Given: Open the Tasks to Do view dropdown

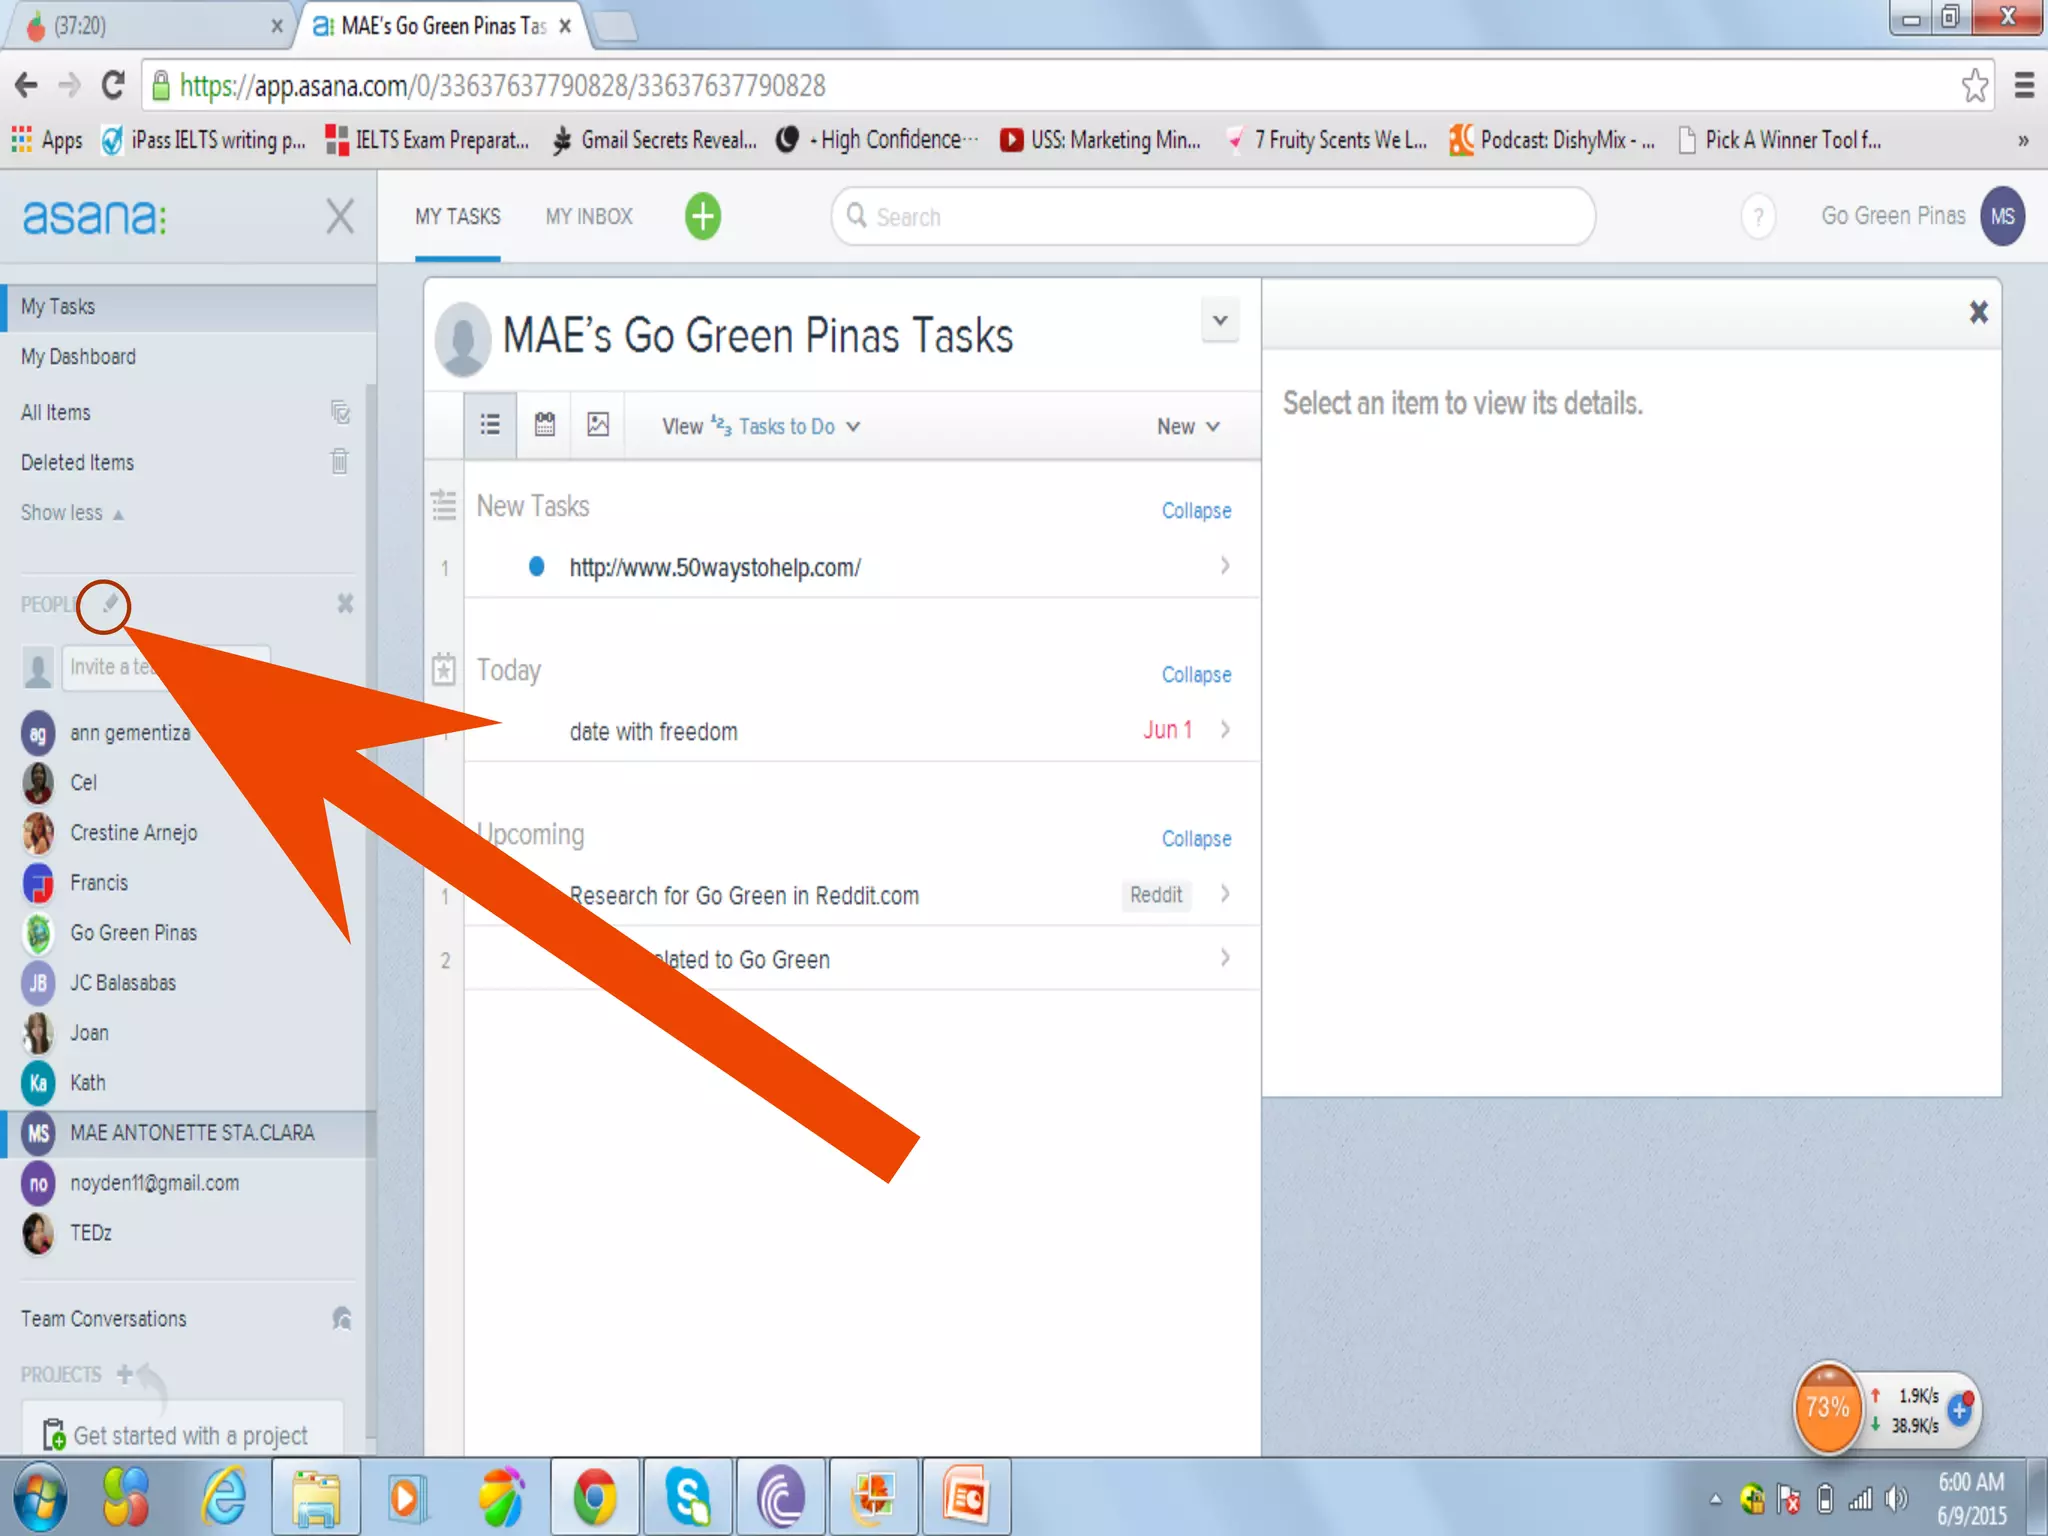Looking at the screenshot, I should tap(787, 427).
